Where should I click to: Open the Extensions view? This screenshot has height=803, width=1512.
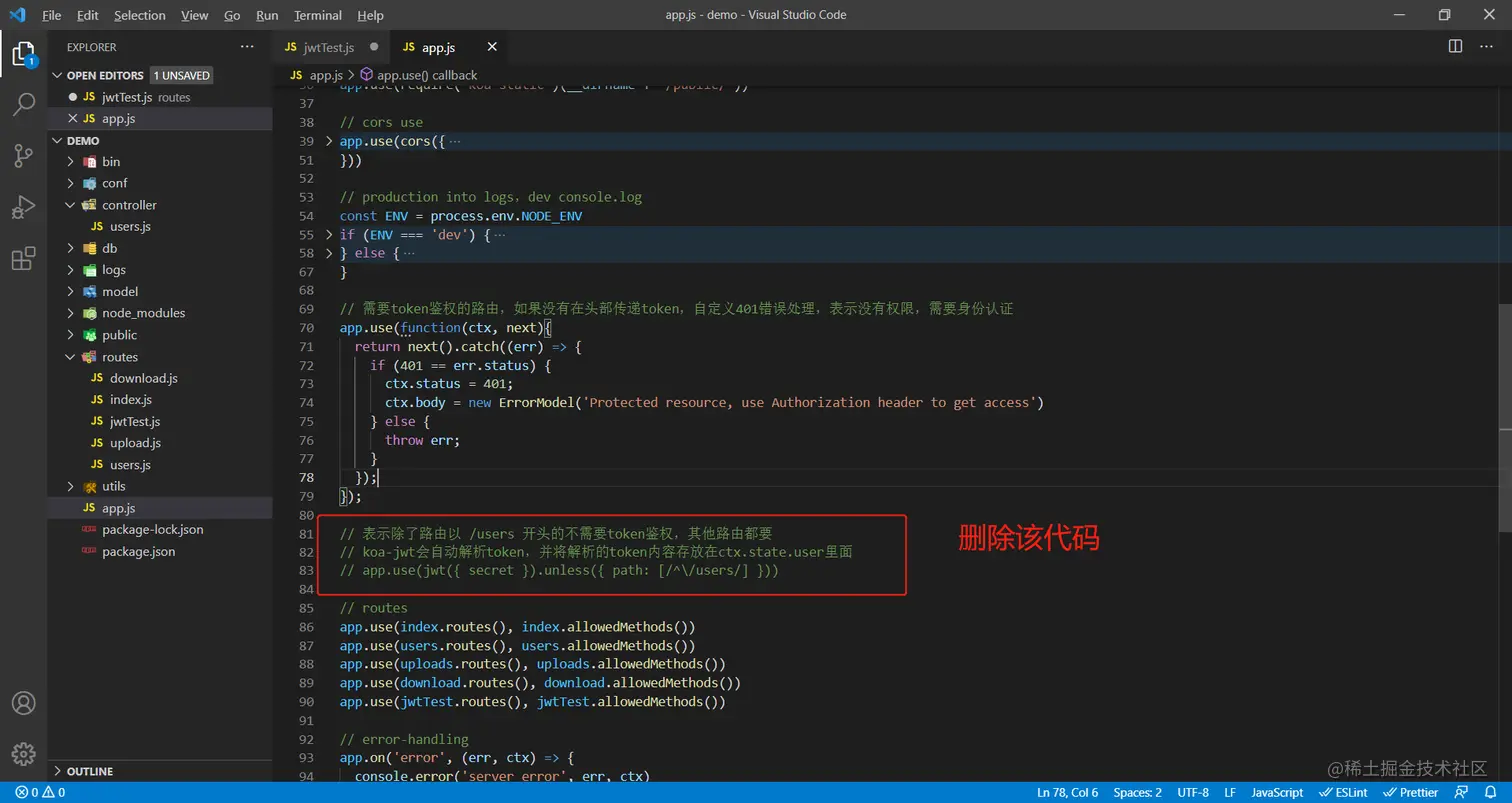click(23, 259)
